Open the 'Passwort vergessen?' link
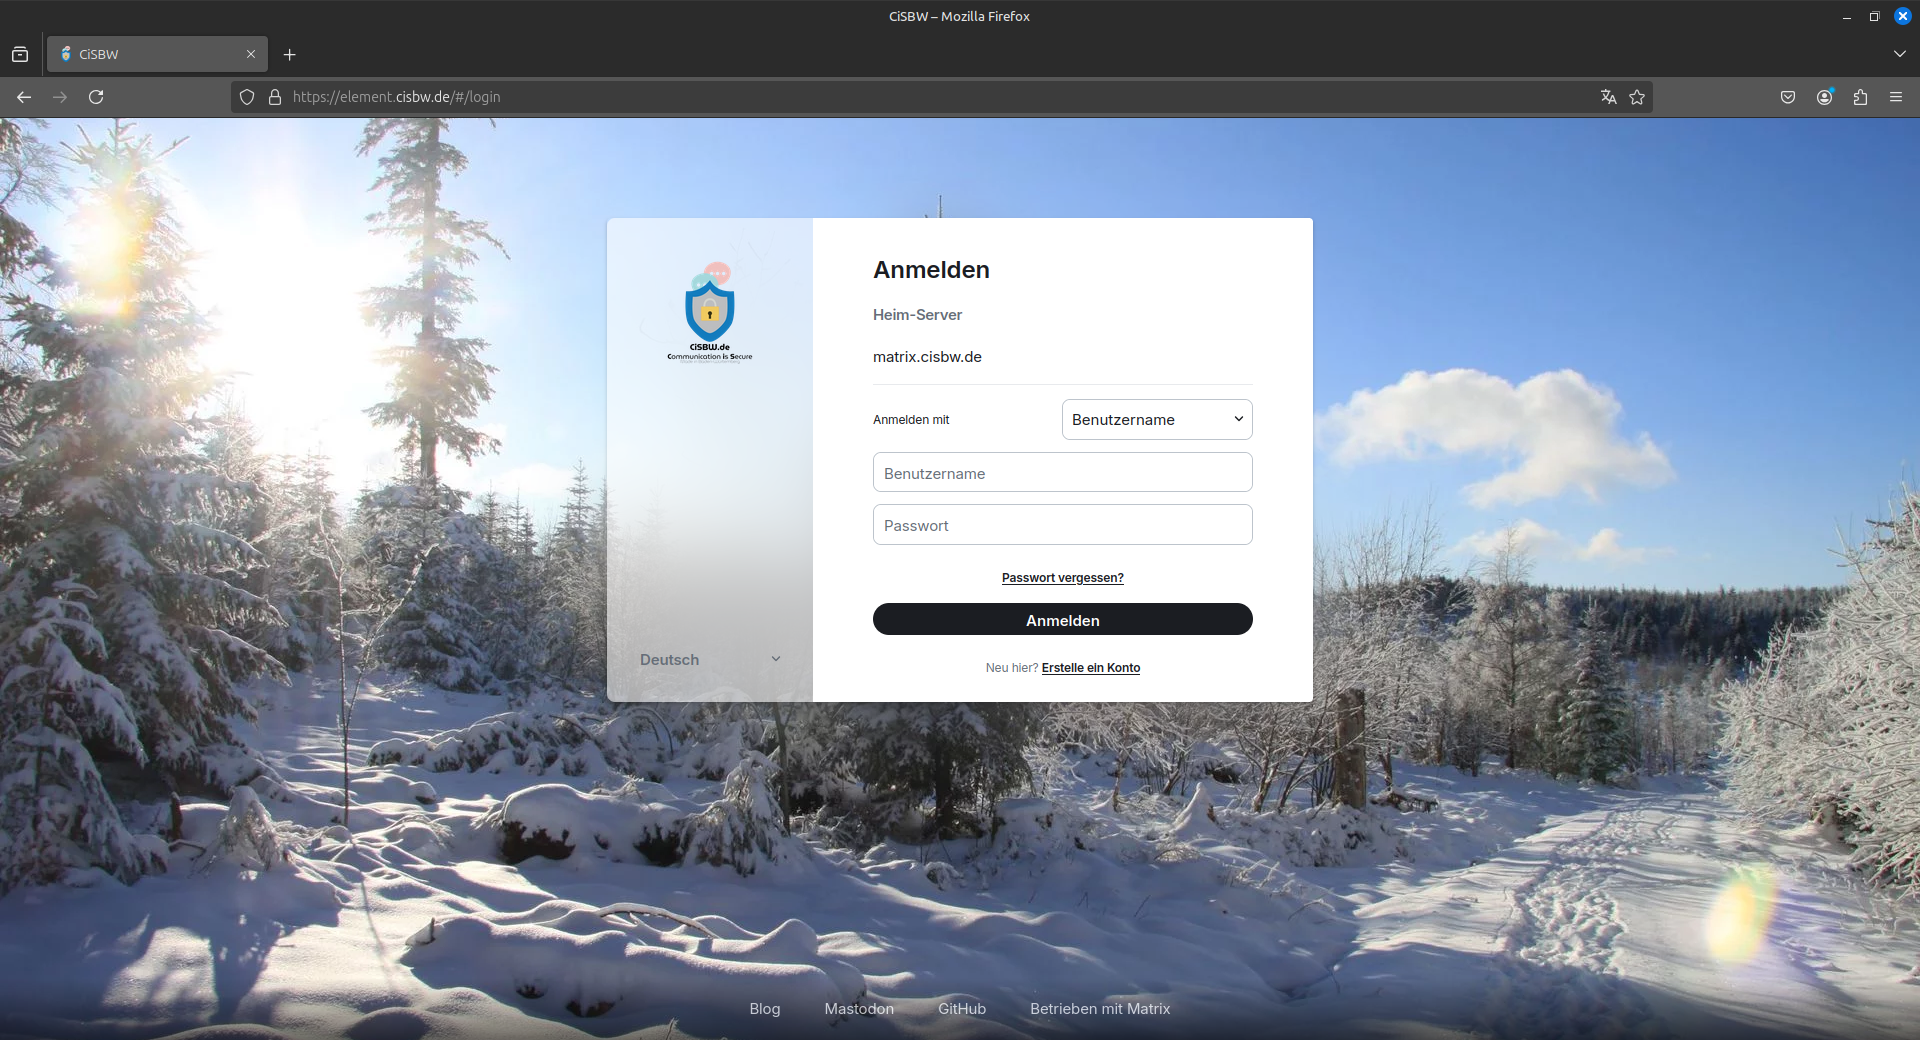 click(x=1062, y=577)
